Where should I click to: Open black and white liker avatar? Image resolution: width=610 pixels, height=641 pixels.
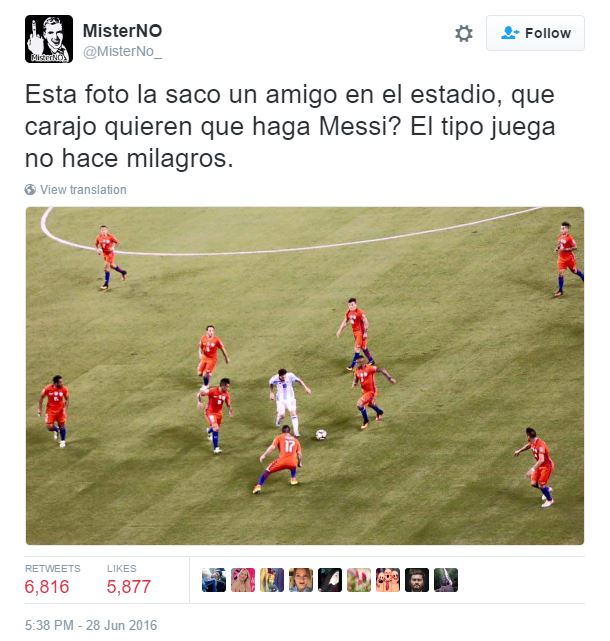point(330,580)
